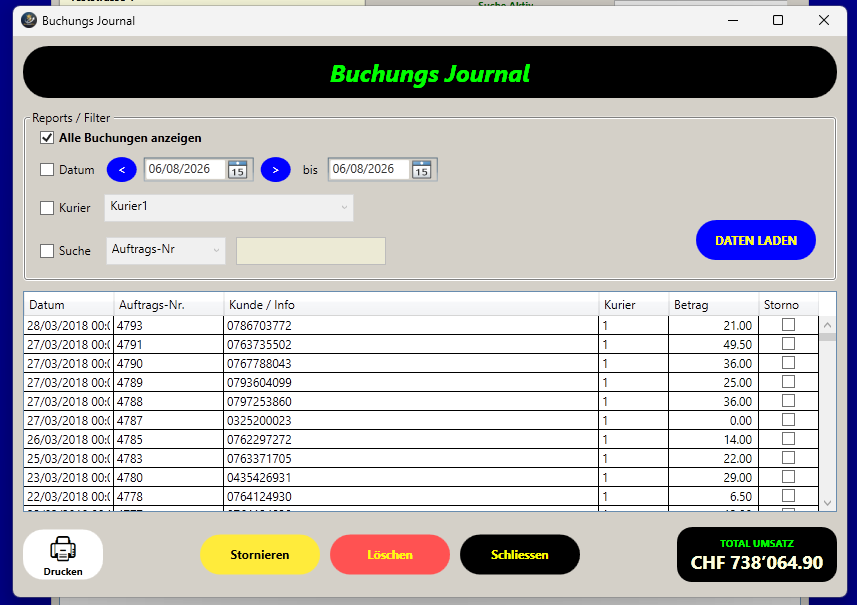
Task: Expand the Kurier1 dropdown
Action: (x=228, y=208)
